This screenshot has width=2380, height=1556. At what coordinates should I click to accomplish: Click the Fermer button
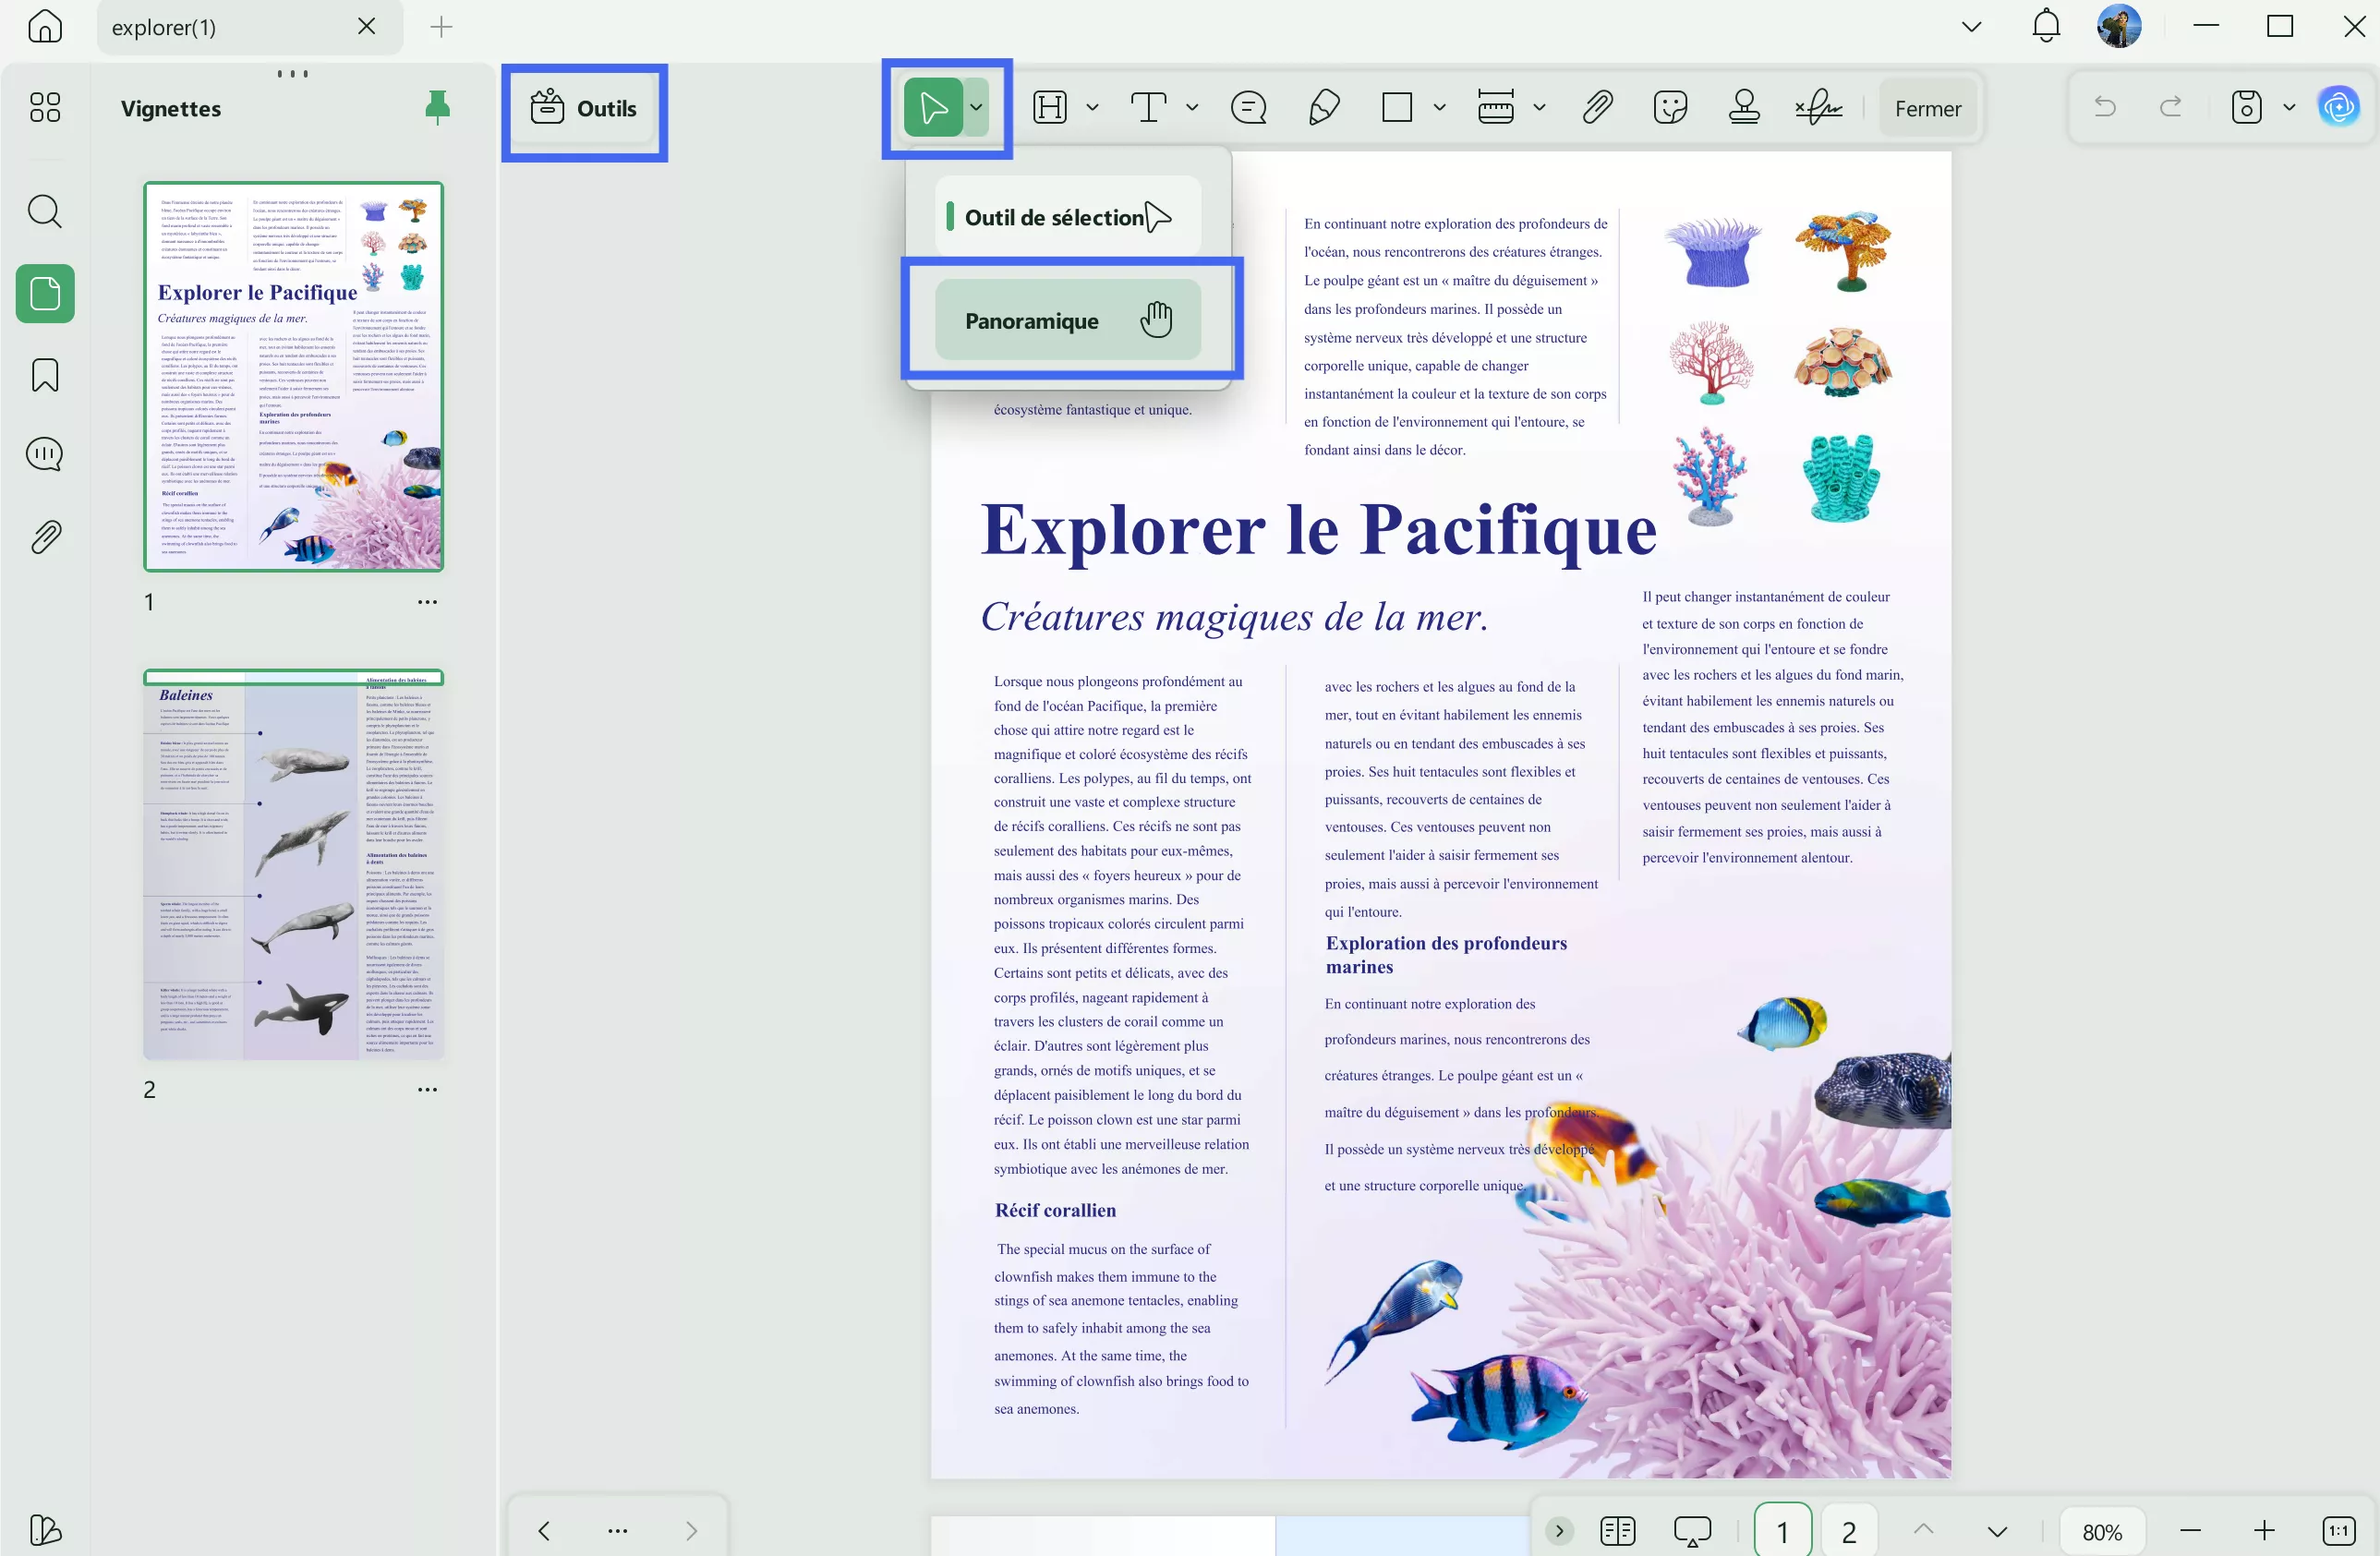click(1927, 108)
